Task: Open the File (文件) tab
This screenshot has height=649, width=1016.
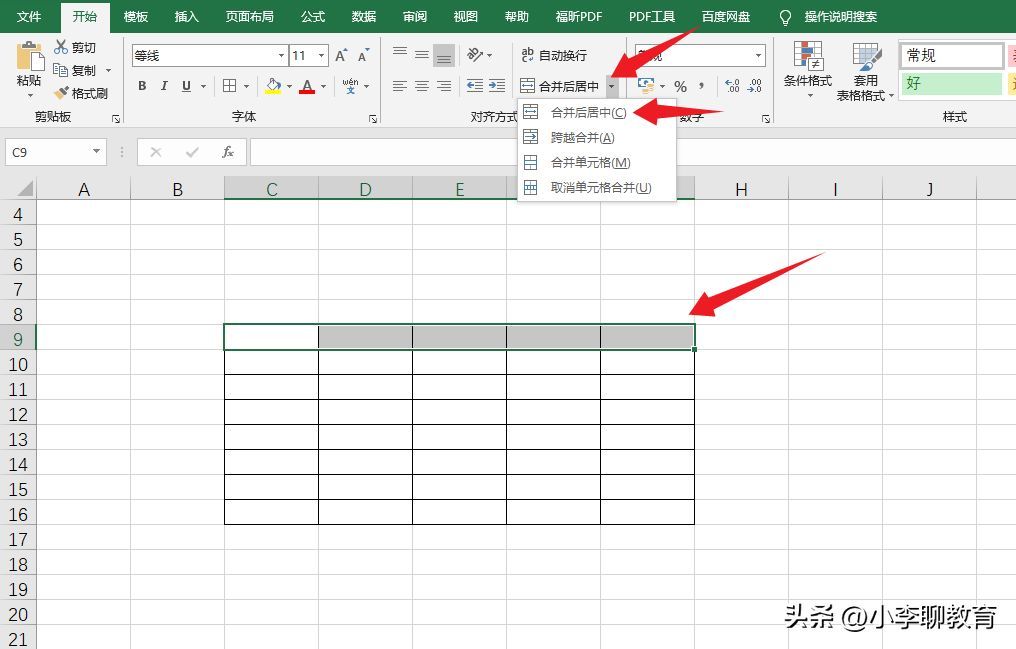Action: [x=29, y=17]
